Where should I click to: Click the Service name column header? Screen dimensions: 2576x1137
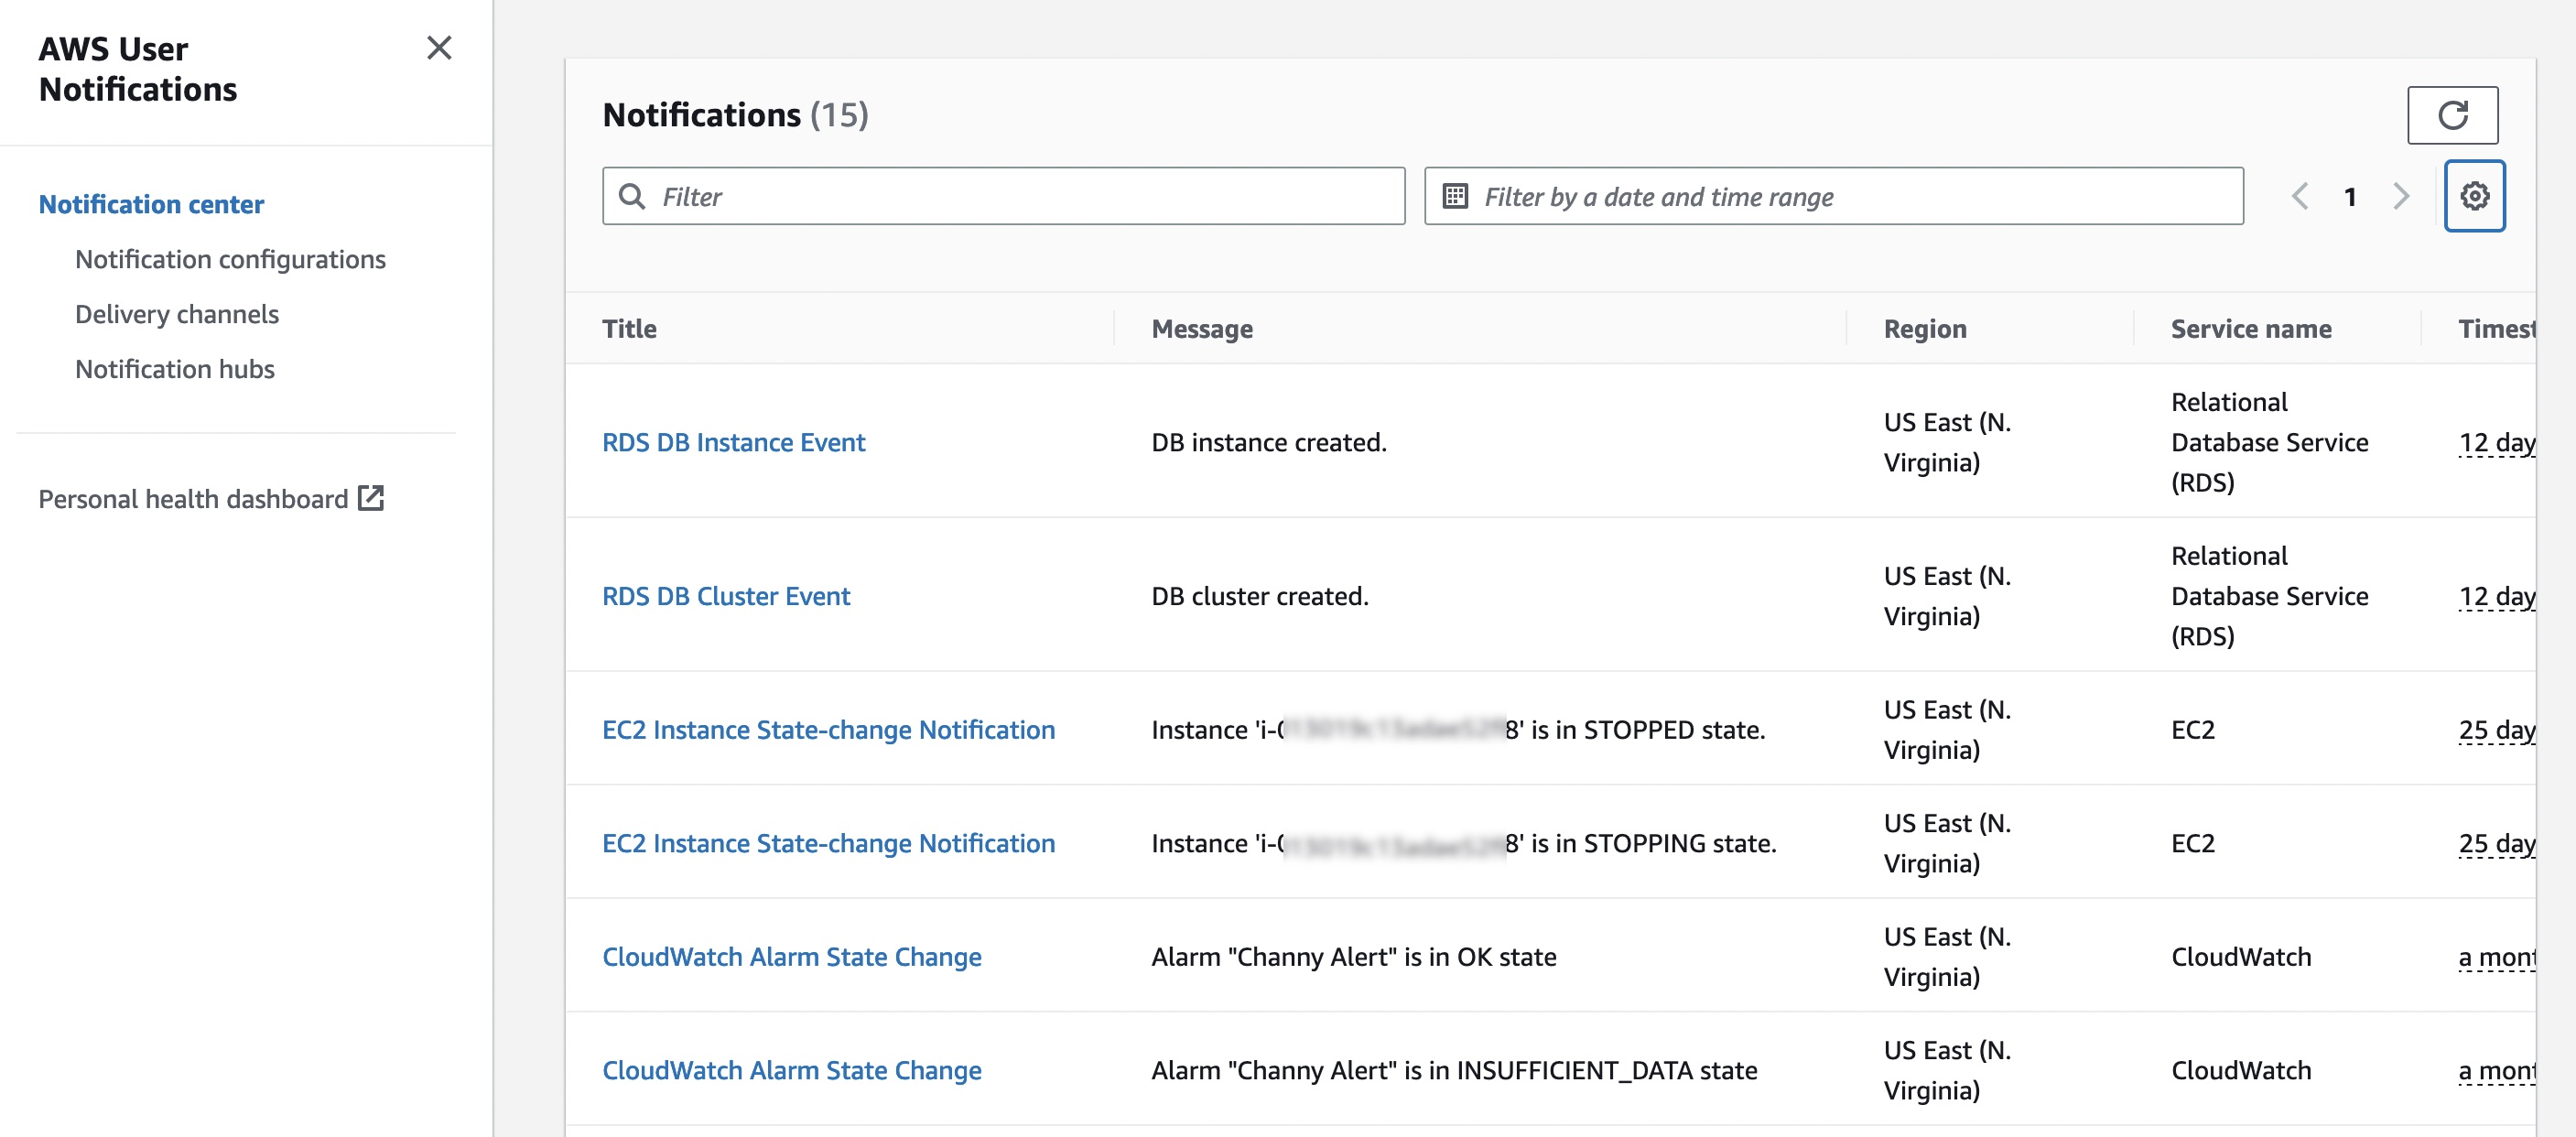point(2251,328)
